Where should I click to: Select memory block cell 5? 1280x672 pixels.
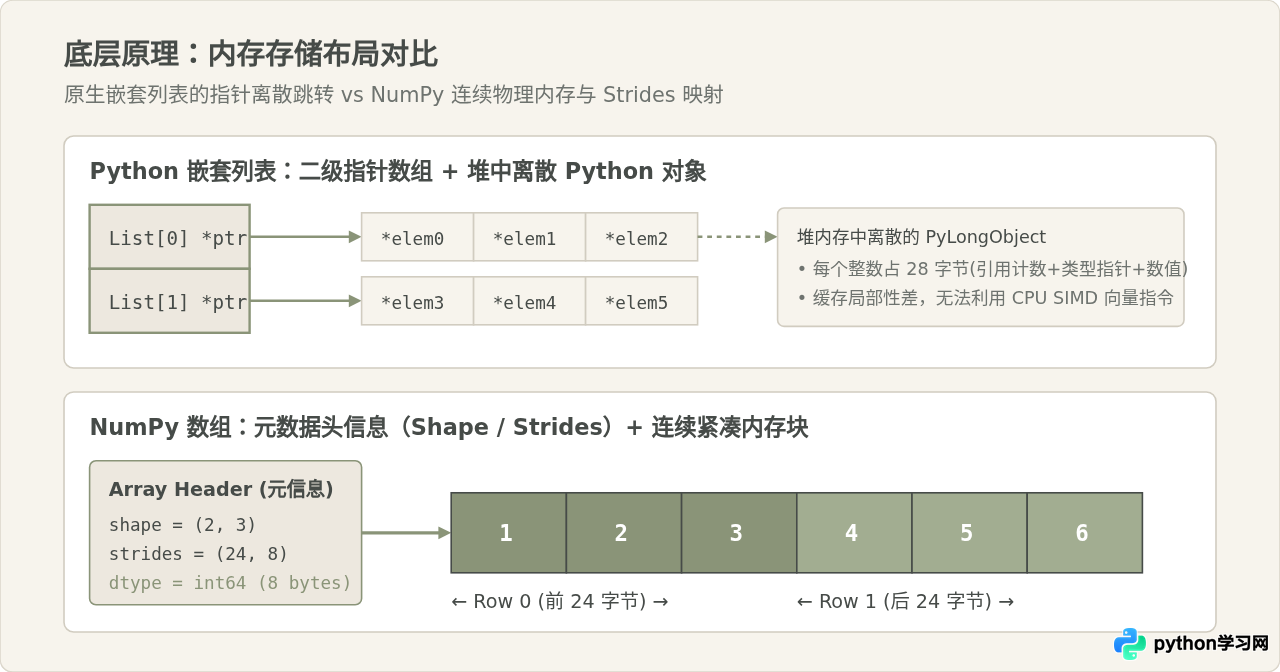tap(969, 533)
